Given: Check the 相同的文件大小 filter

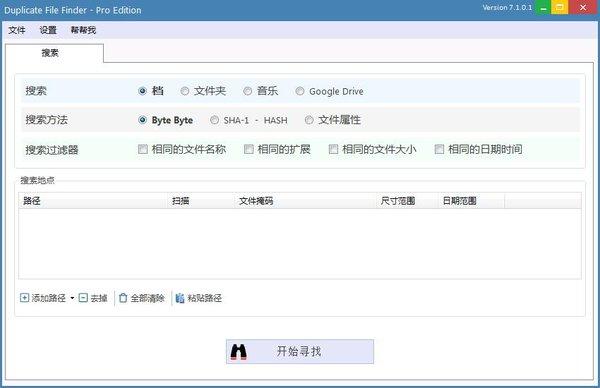Looking at the screenshot, I should pos(333,149).
